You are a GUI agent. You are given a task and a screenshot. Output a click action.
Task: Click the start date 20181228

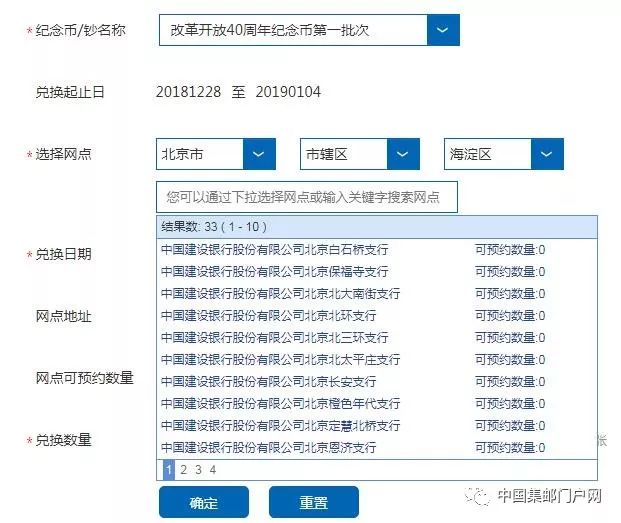[x=188, y=92]
